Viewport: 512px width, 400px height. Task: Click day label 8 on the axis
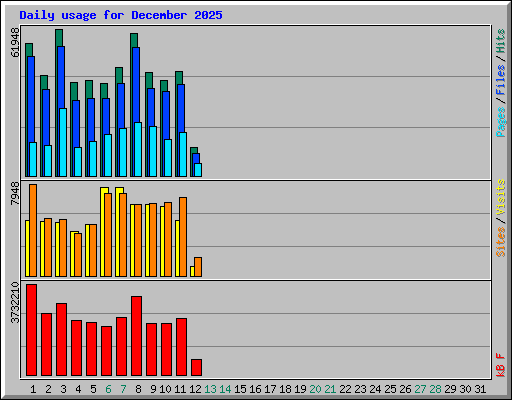138,389
